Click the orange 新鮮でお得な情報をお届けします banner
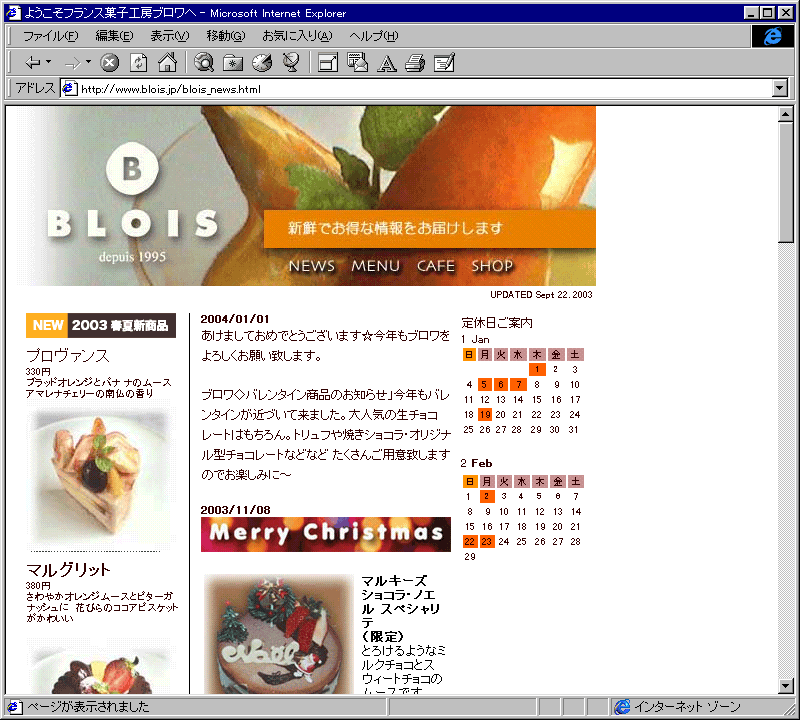Screen dimensions: 800x720 pos(430,228)
